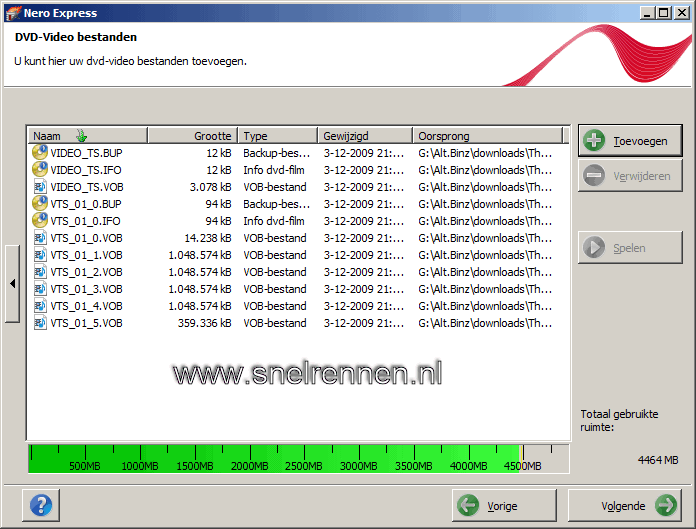The height and width of the screenshot is (529, 696).
Task: Click the blue question mark help button
Action: coord(41,505)
